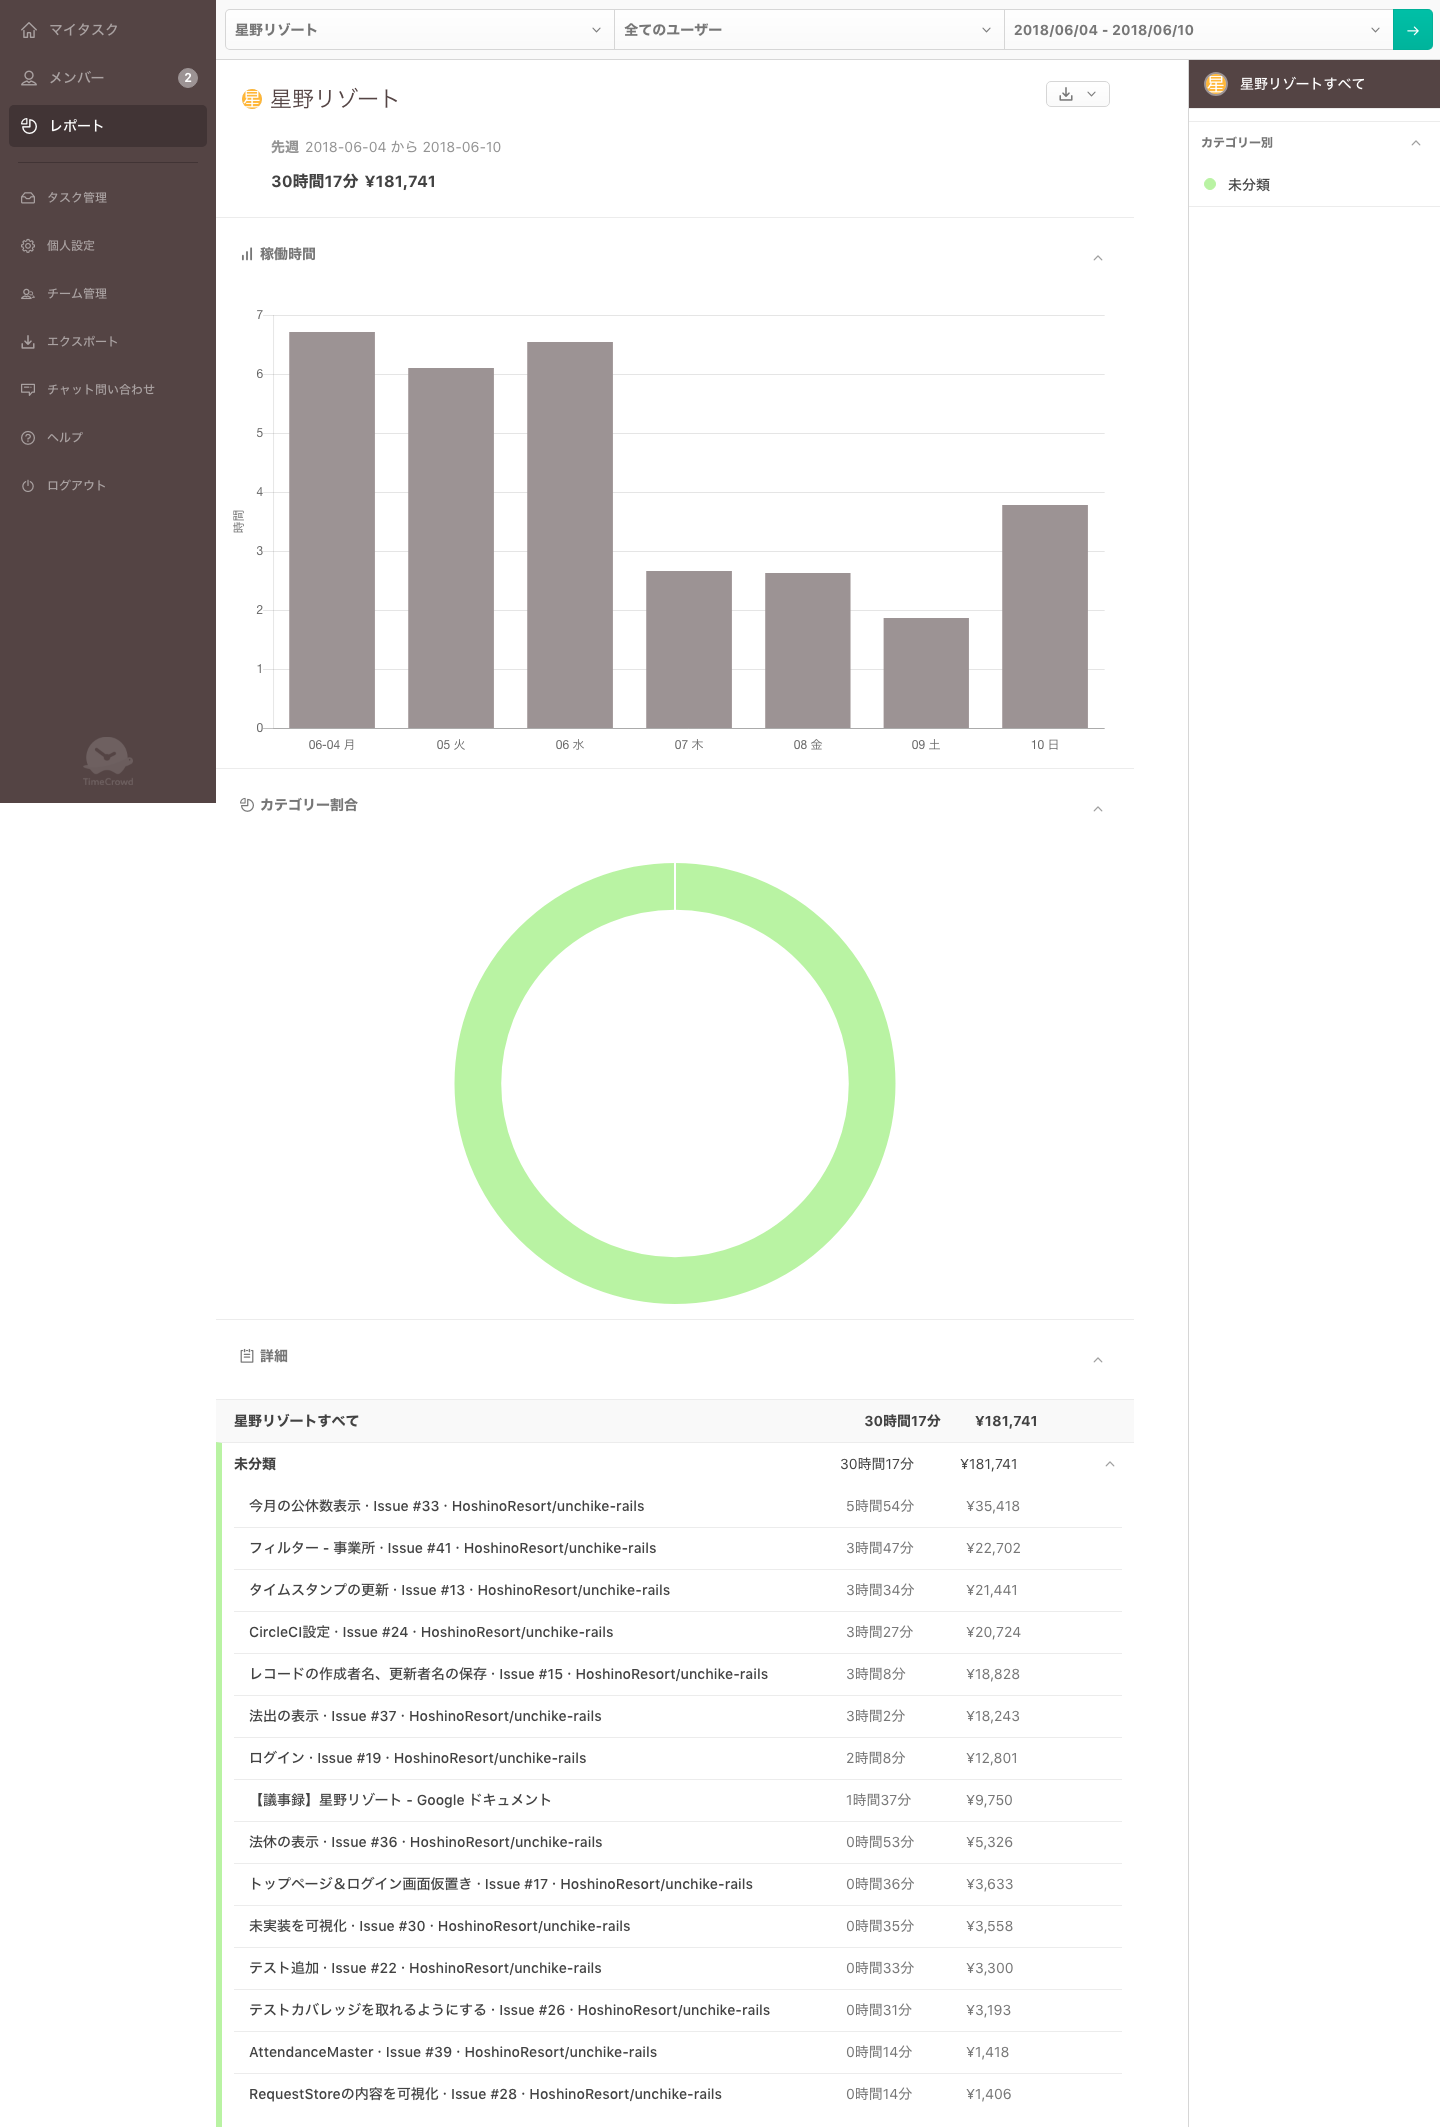The width and height of the screenshot is (1440, 2127).
Task: Click the 06 水 bar in the chart
Action: (570, 535)
